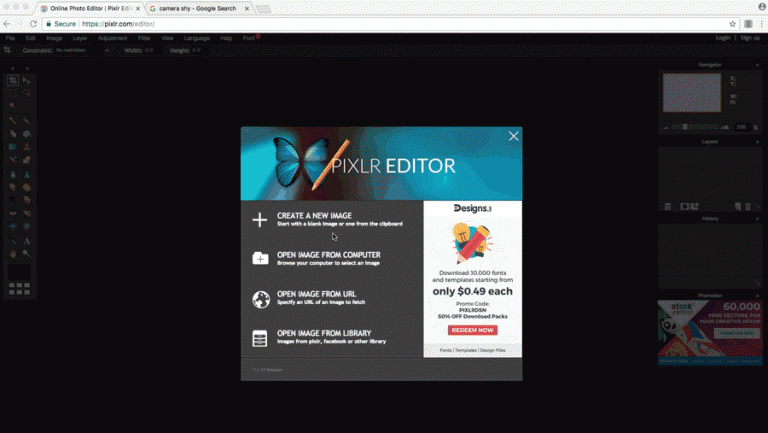Open the View menu
This screenshot has height=433, width=768.
coord(167,38)
